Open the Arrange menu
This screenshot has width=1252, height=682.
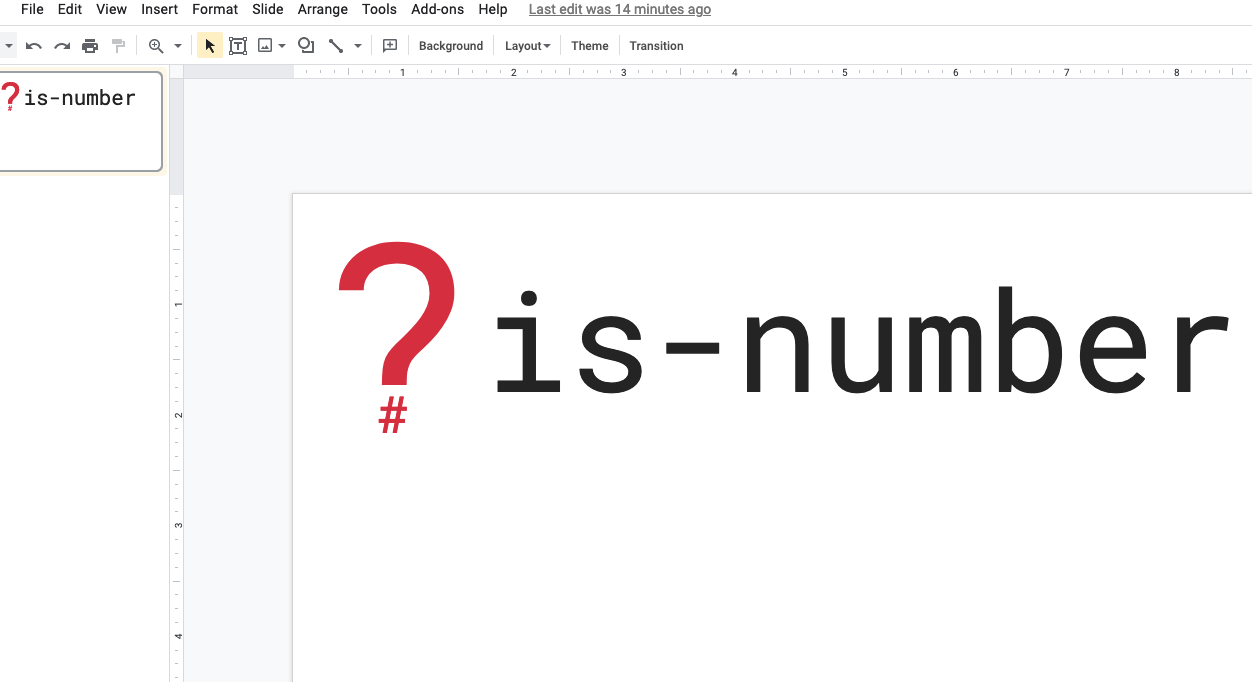tap(322, 9)
